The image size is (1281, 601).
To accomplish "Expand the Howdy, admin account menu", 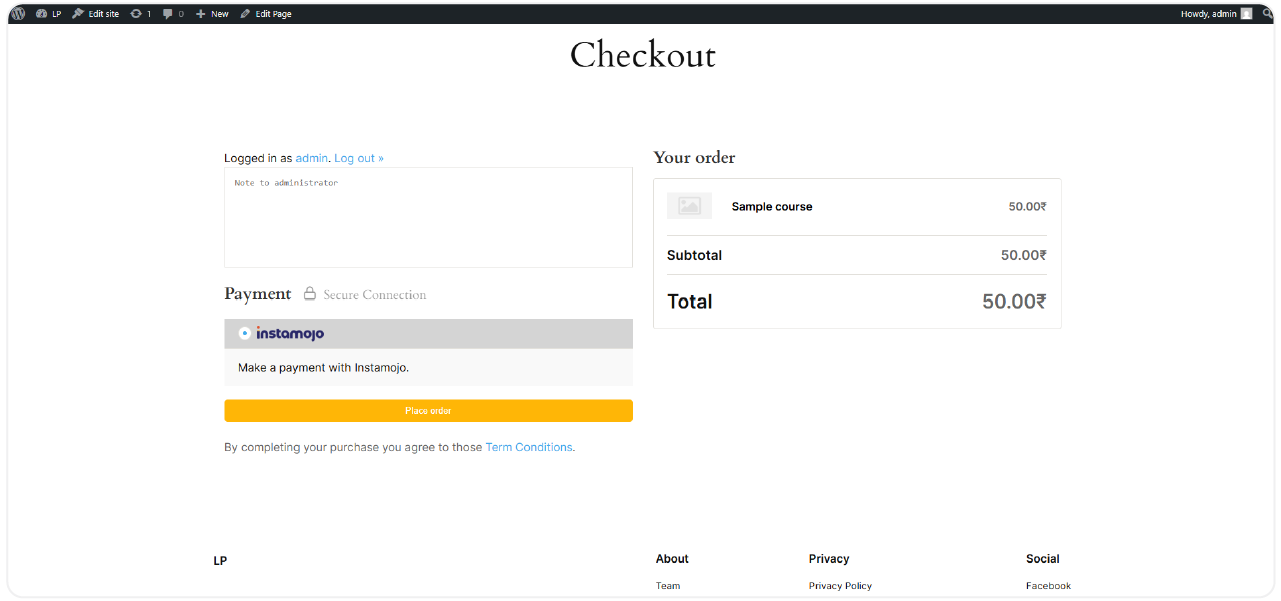I will point(1208,14).
